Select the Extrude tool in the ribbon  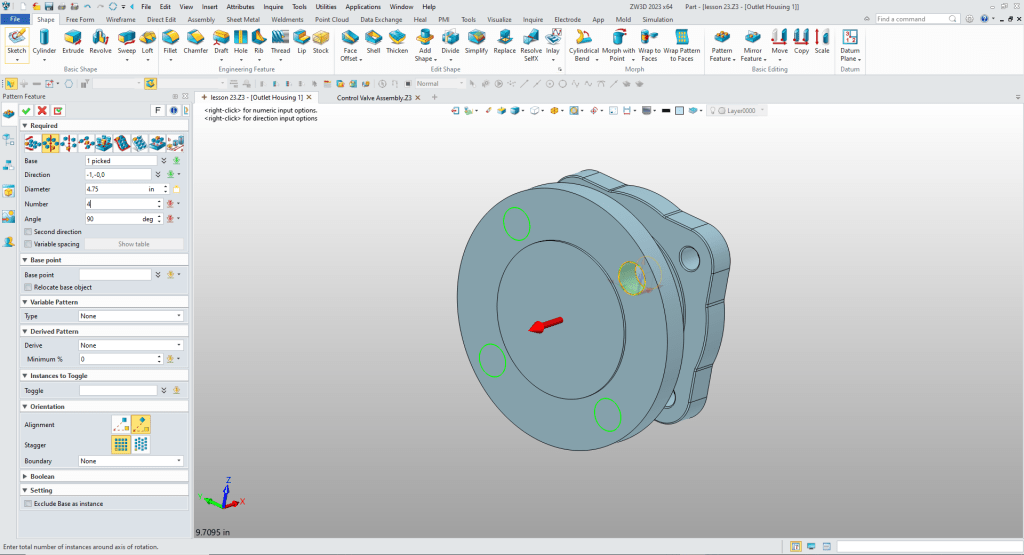73,40
